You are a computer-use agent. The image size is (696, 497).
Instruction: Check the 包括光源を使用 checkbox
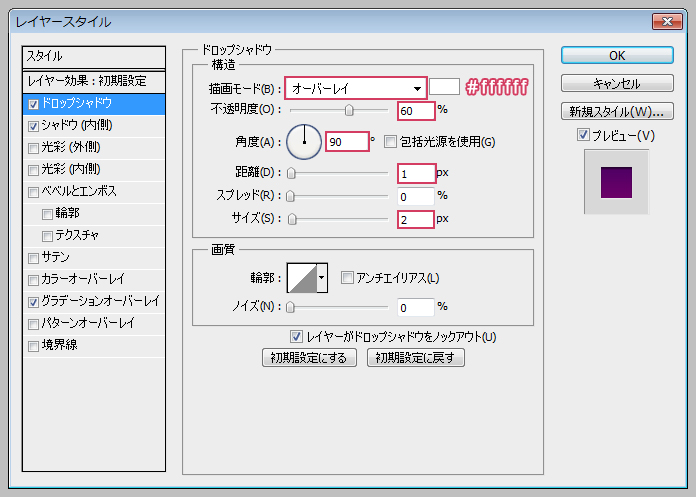[x=390, y=142]
